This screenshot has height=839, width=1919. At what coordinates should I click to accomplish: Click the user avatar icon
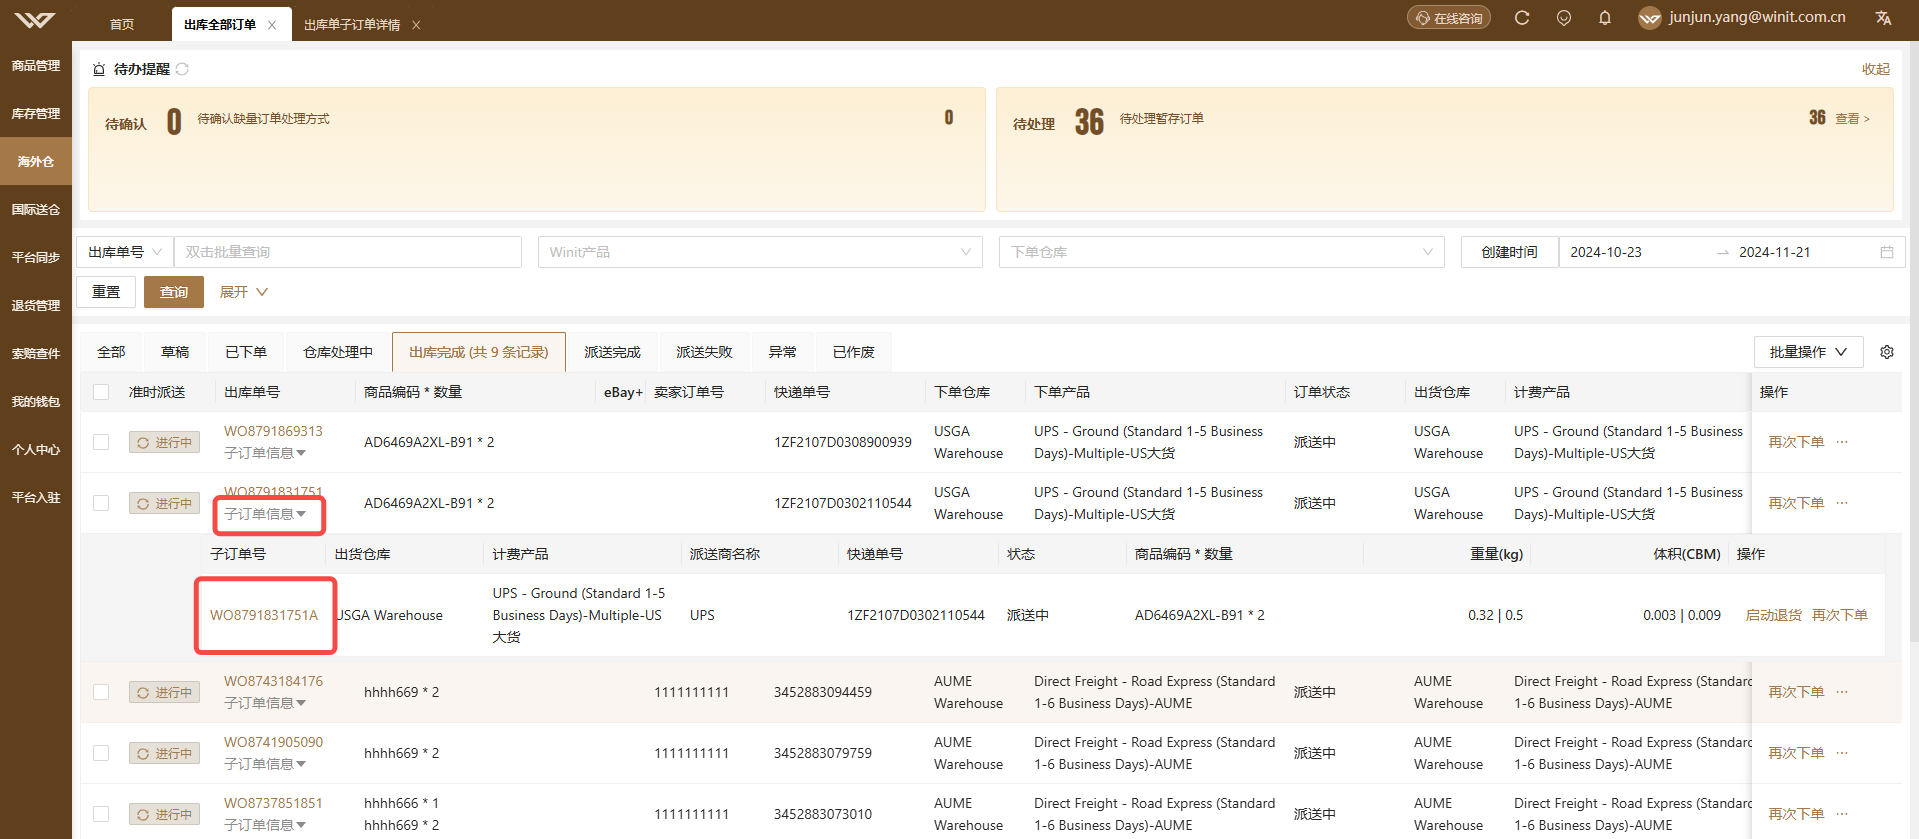[x=1650, y=18]
